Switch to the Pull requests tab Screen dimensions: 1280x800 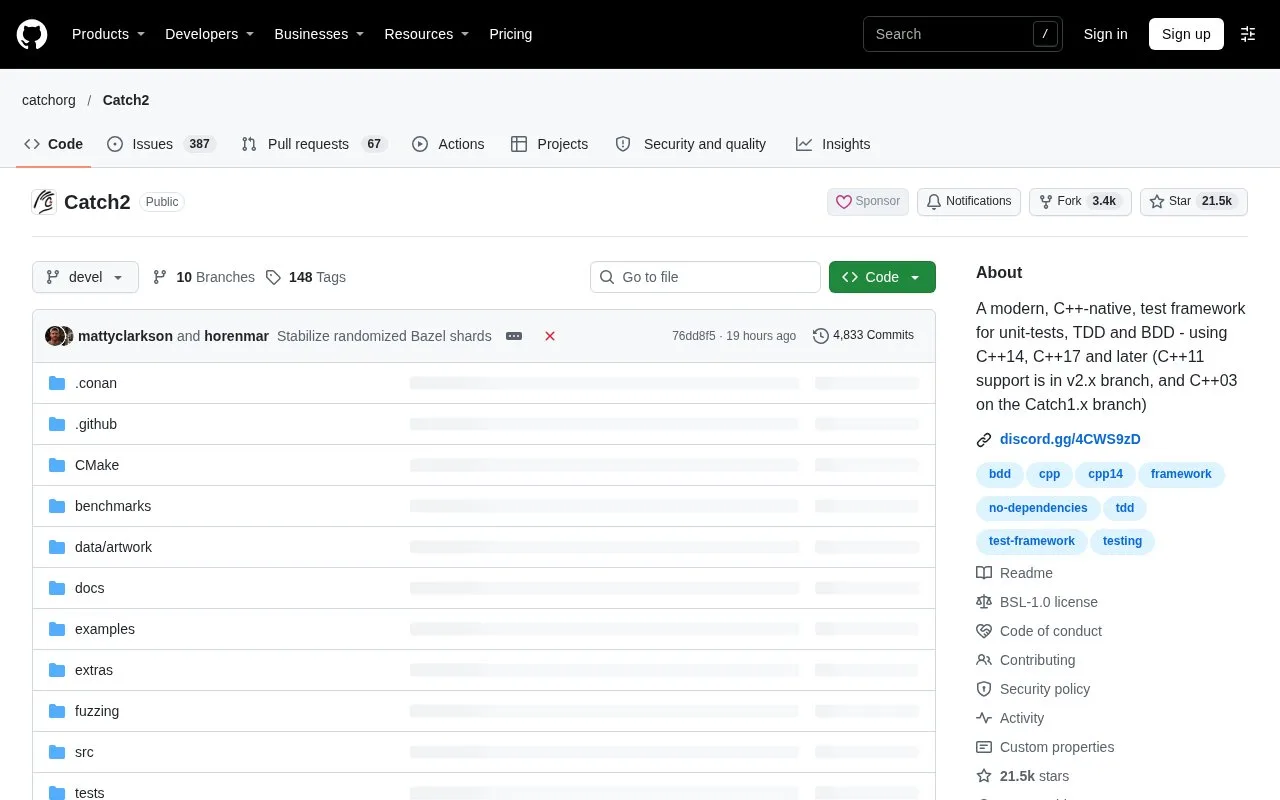[x=314, y=144]
